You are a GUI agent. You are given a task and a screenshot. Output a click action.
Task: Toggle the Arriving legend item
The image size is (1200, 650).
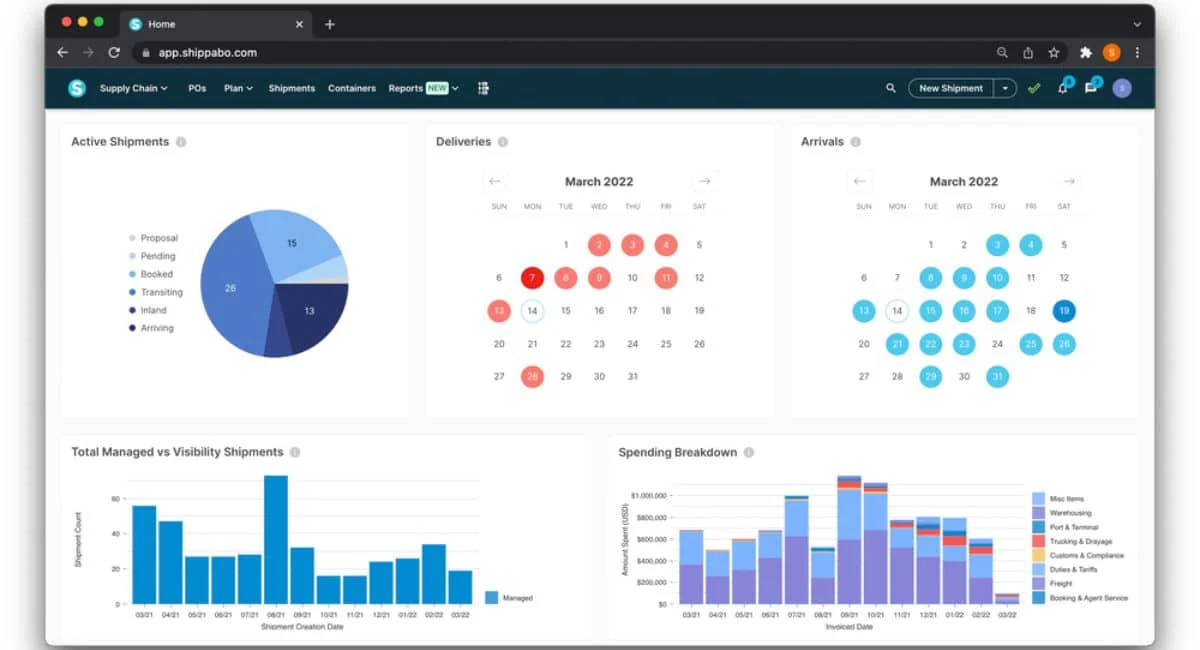(x=151, y=328)
